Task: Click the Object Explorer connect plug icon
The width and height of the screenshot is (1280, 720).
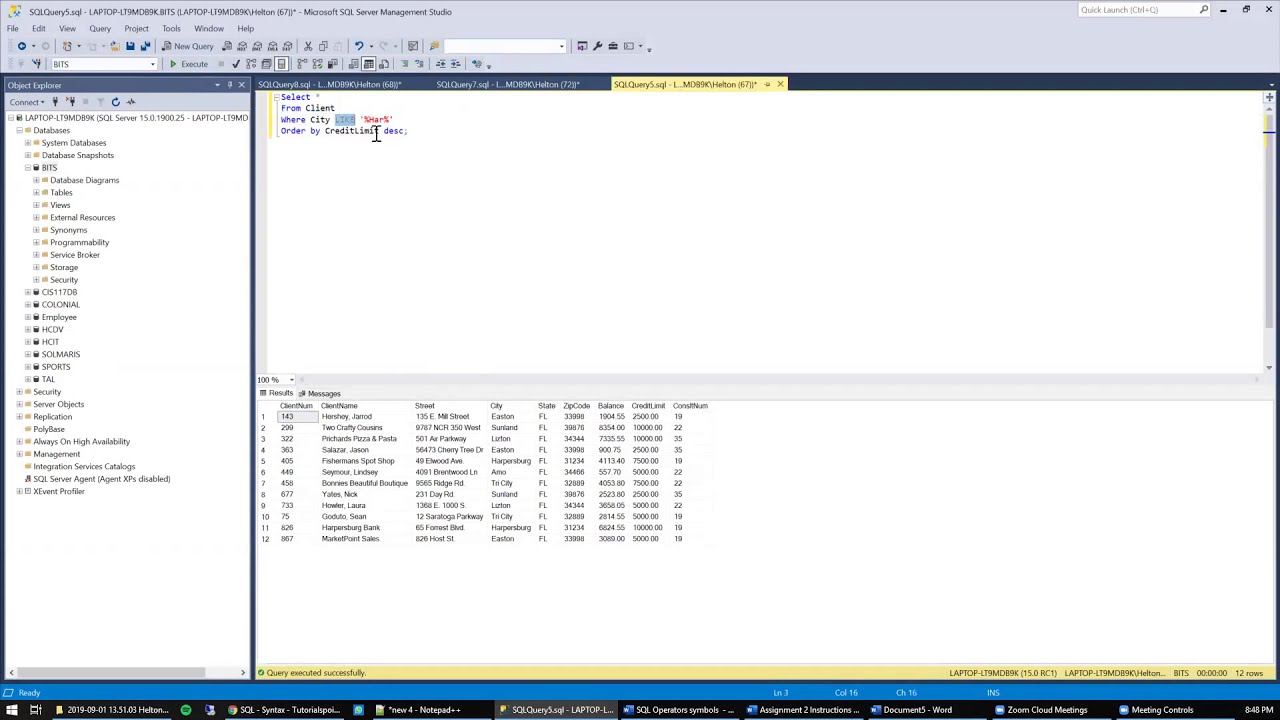Action: point(56,102)
